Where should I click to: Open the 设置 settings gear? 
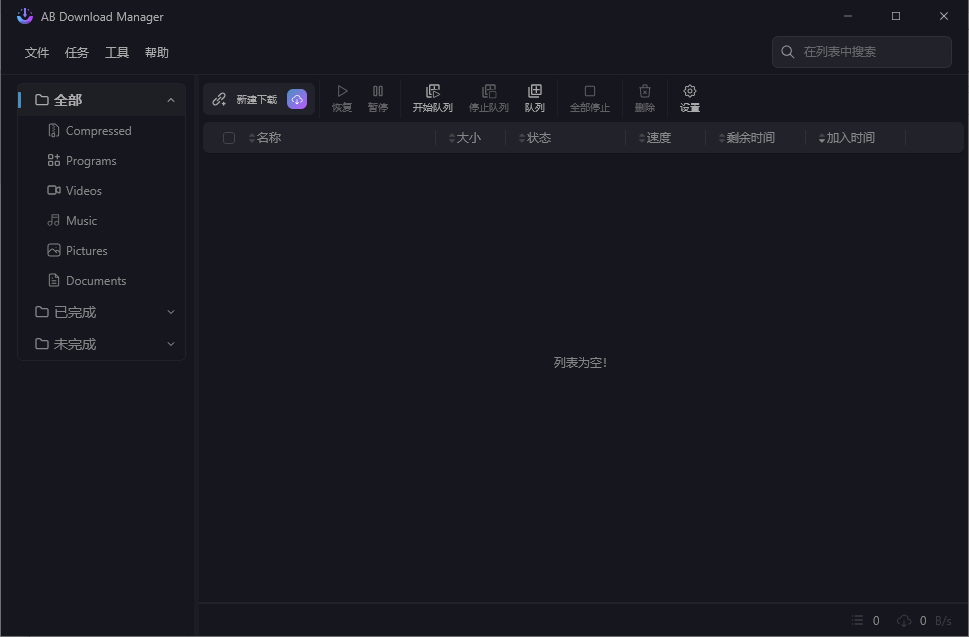point(689,97)
